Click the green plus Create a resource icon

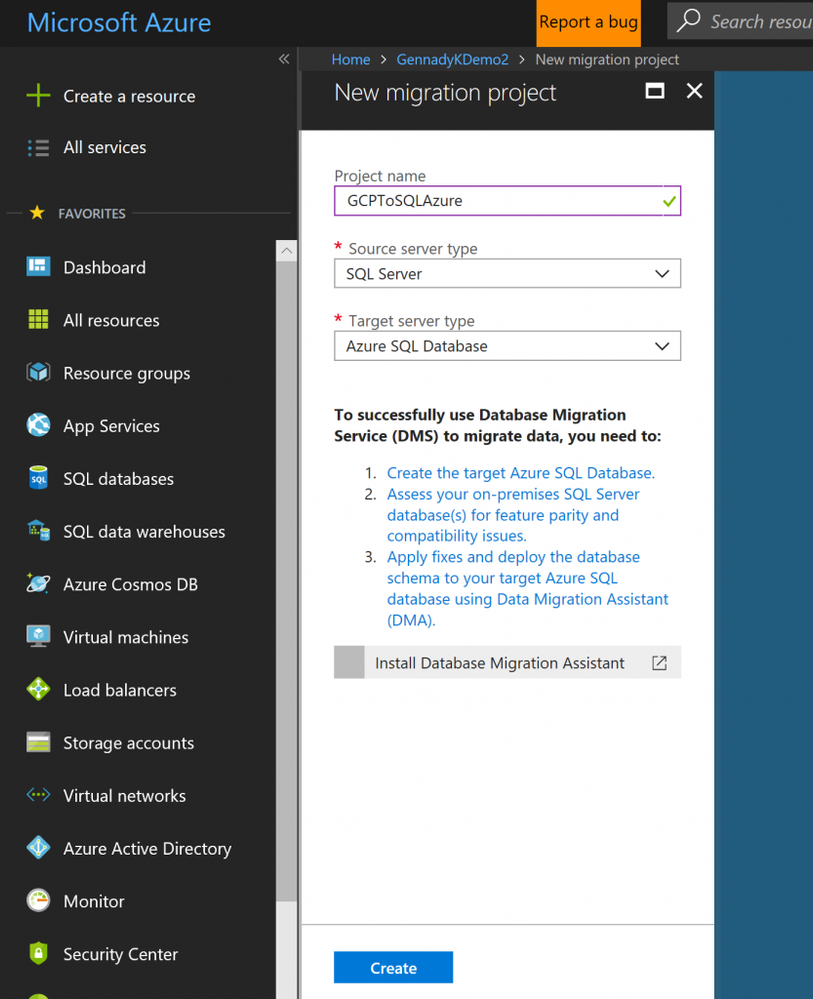[38, 96]
